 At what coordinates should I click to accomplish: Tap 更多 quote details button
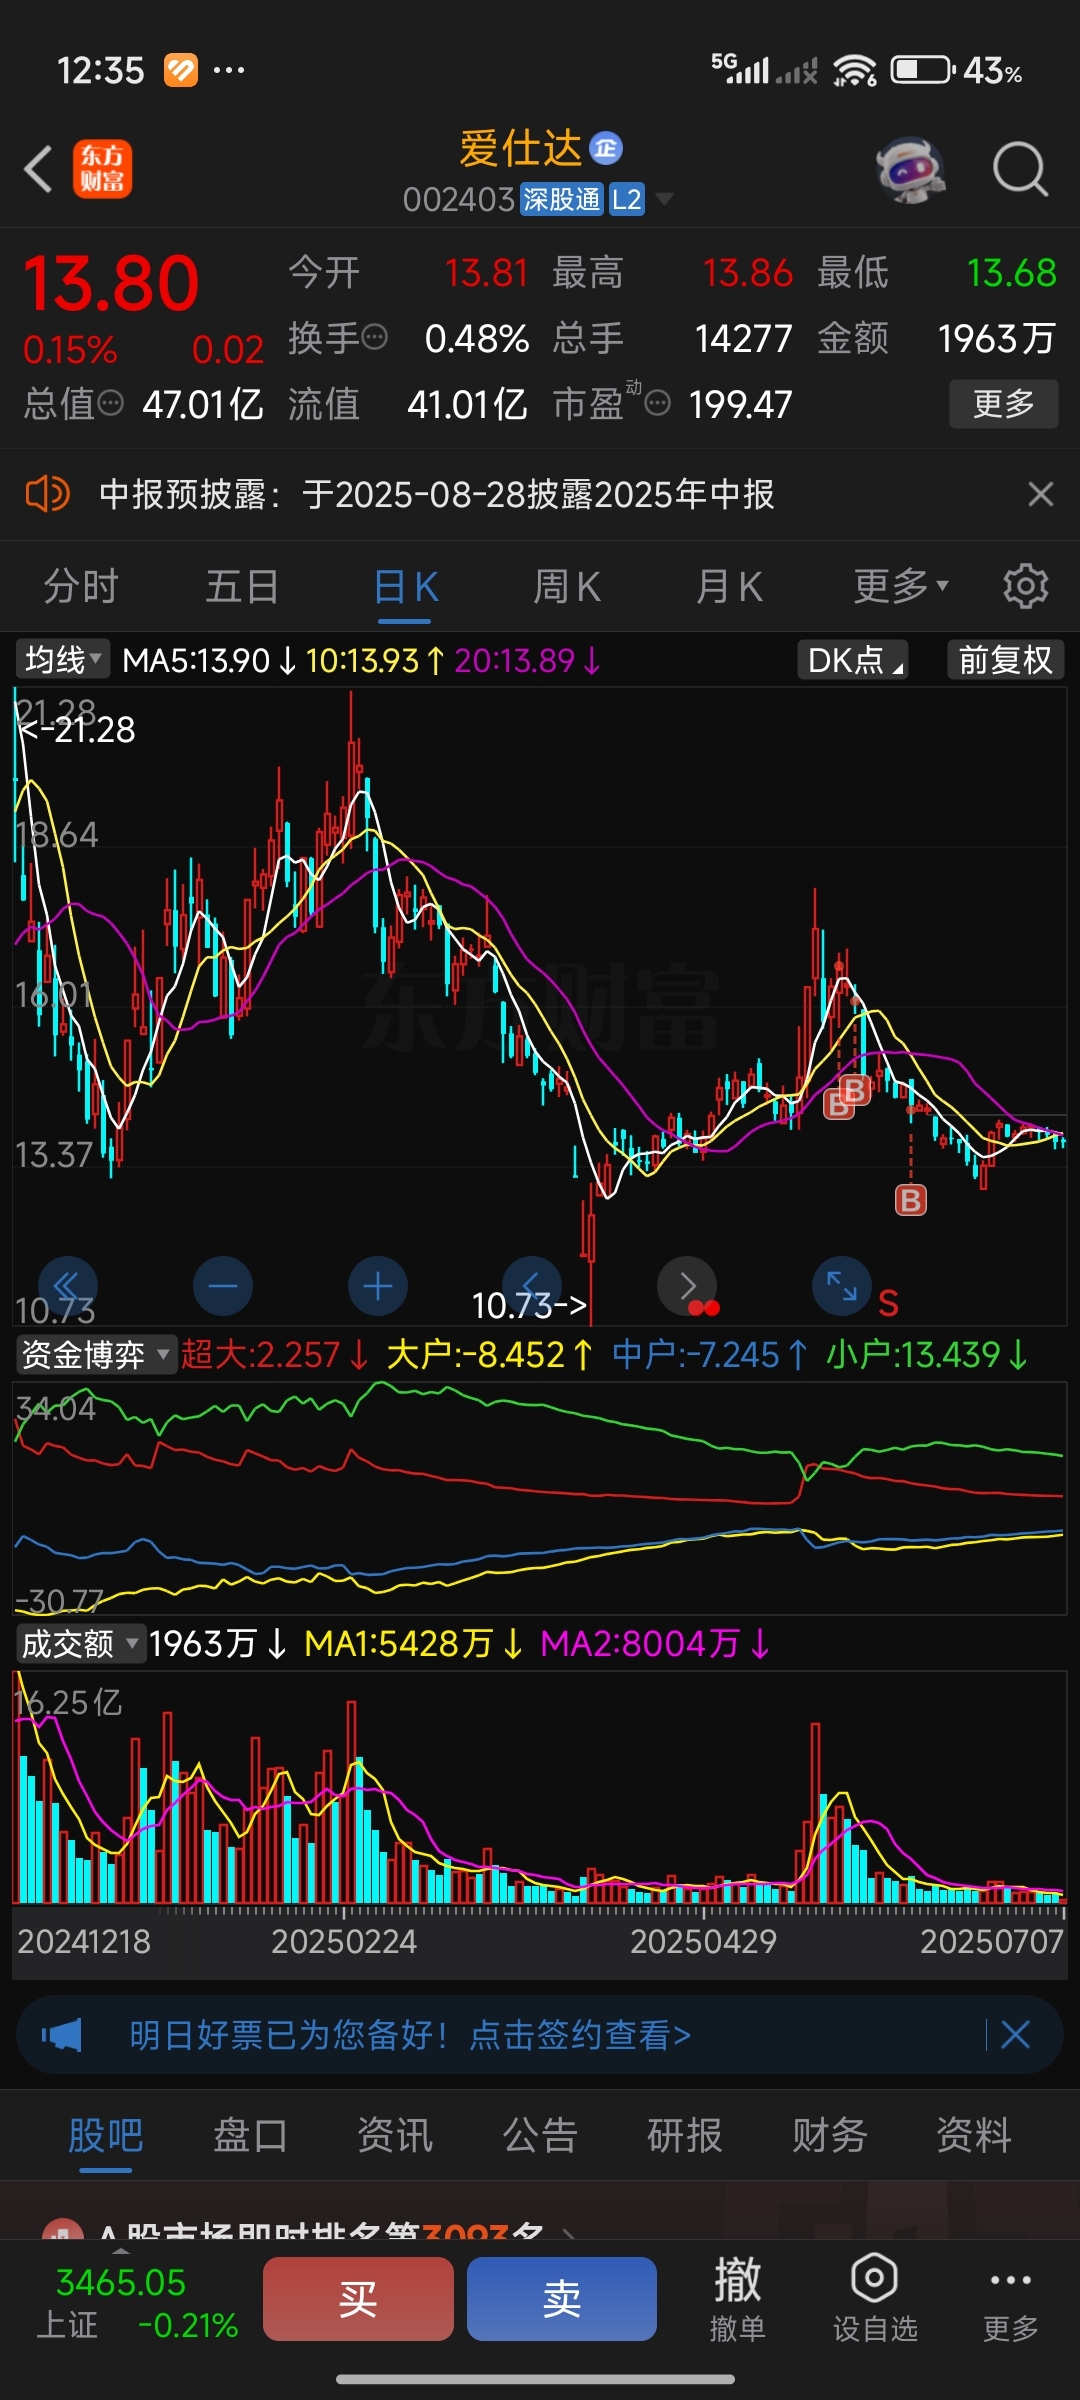coord(1003,404)
